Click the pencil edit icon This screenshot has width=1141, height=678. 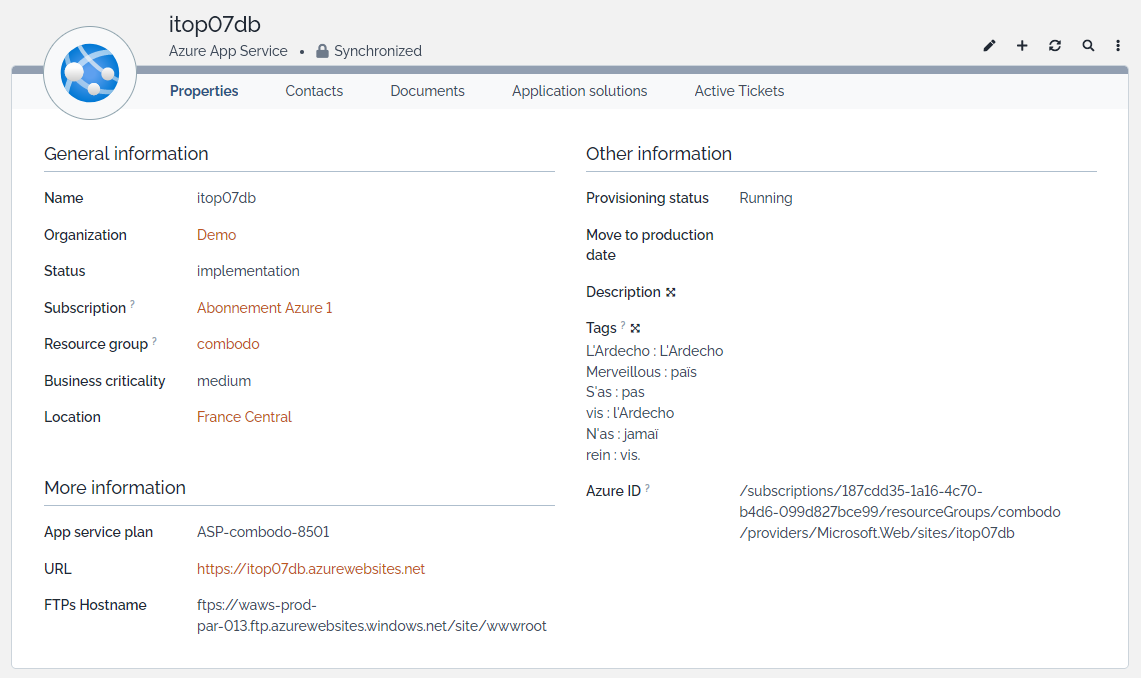989,46
